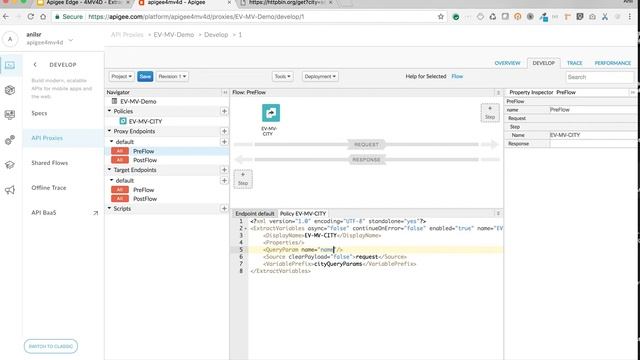Click the EV-MV-Demo breadcrumb

tap(174, 35)
